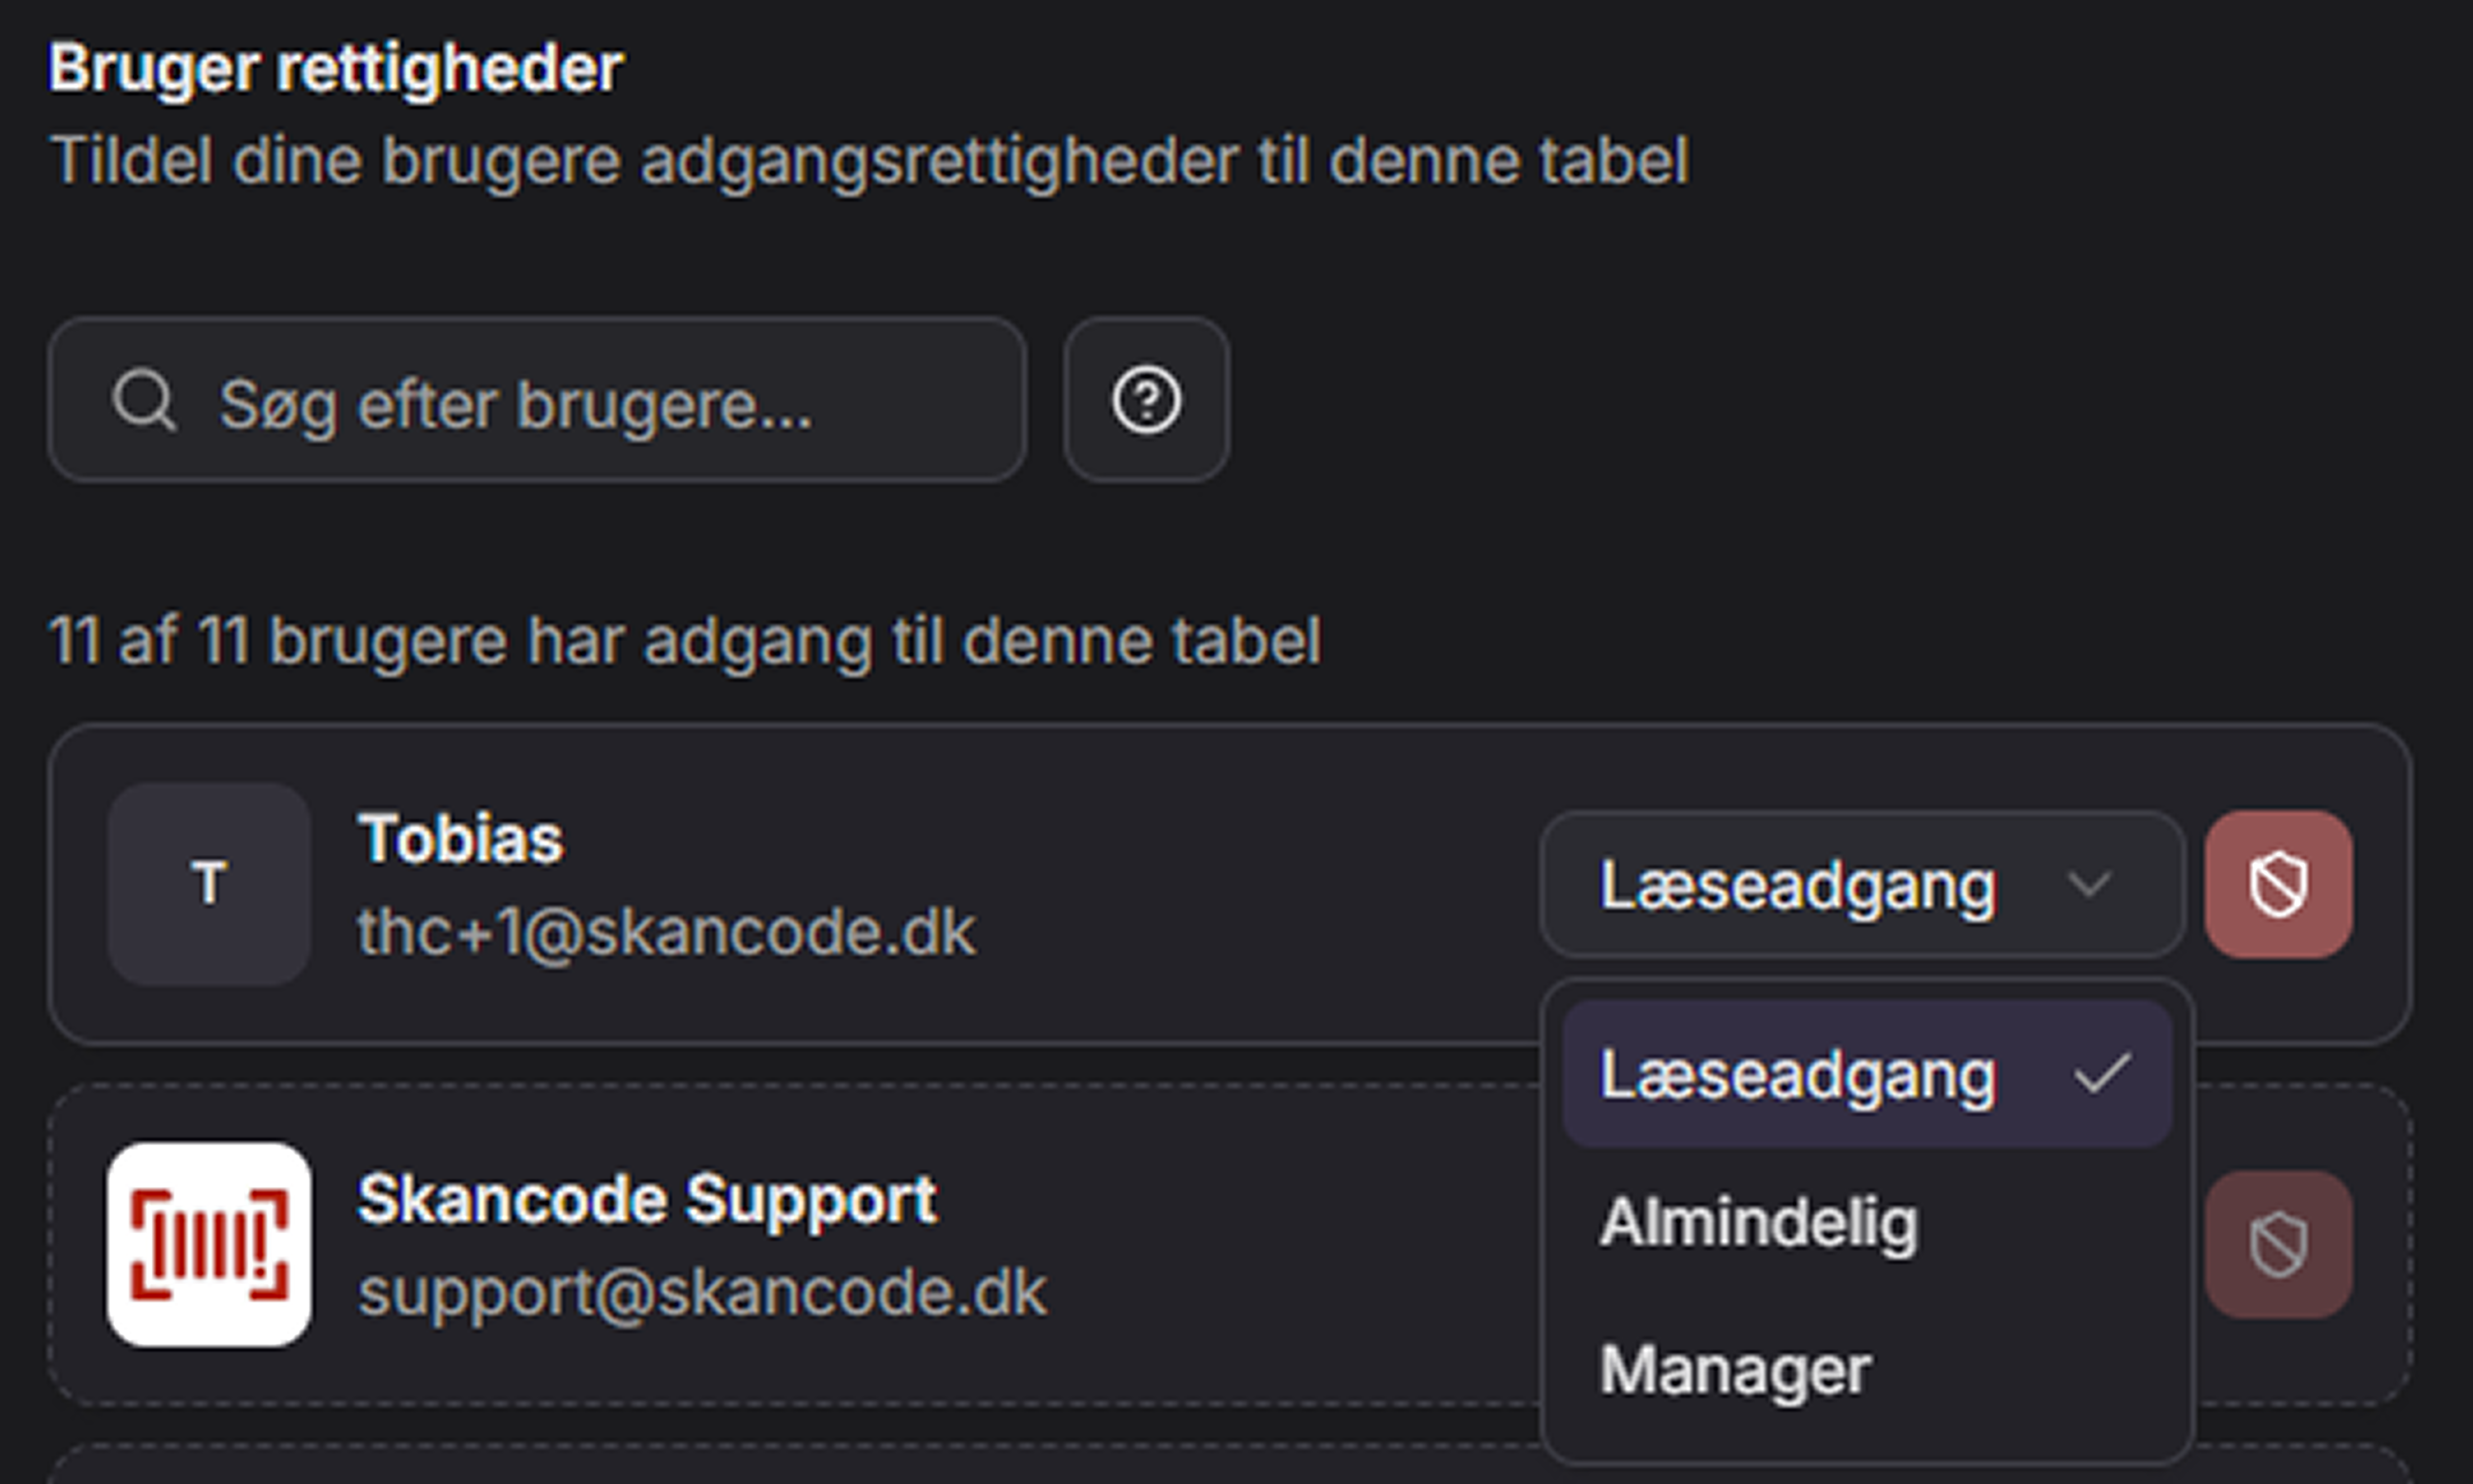Click the checkmark beside the selected Læseadgang option
The width and height of the screenshot is (2473, 1484).
[2102, 1074]
